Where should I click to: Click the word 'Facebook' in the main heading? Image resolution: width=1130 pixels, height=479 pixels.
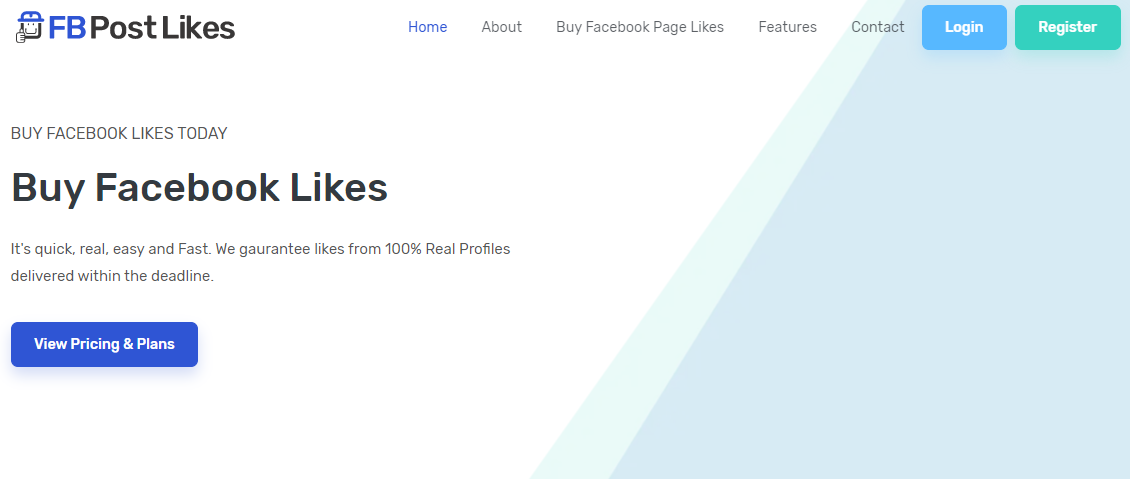(x=187, y=187)
